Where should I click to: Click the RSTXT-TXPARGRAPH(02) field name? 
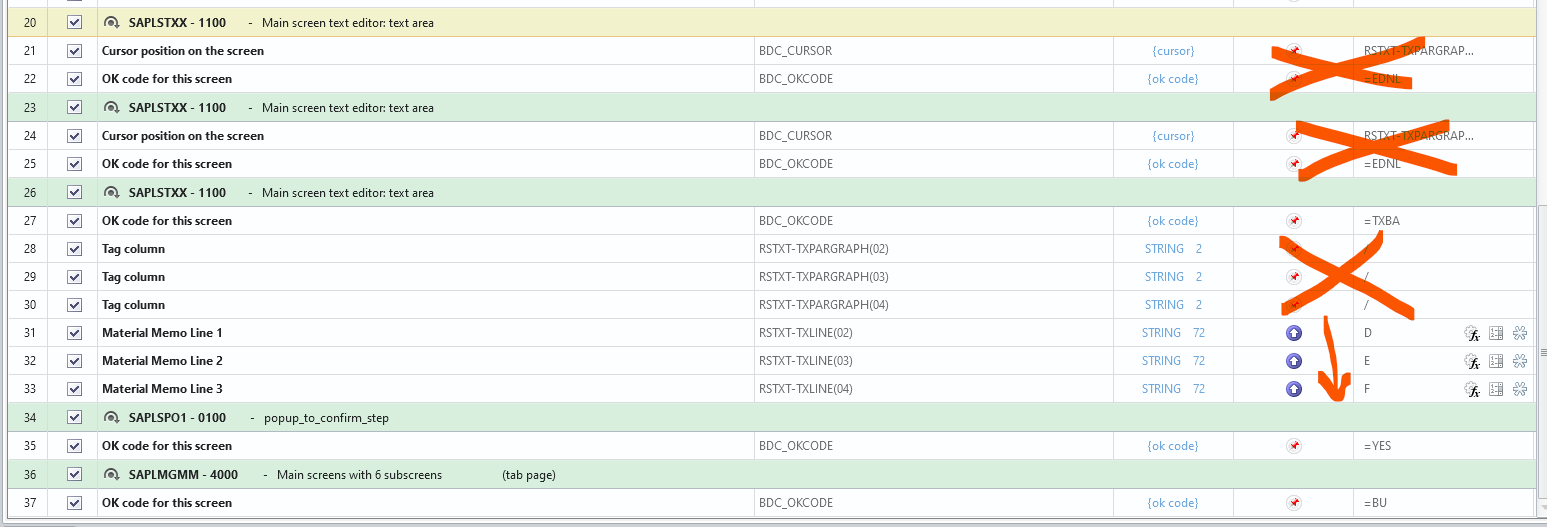[x=824, y=248]
